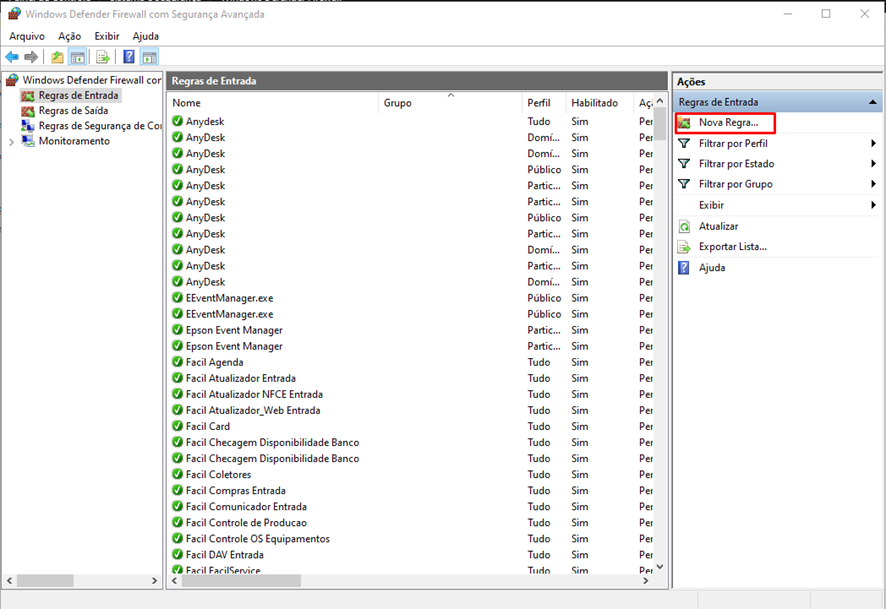Viewport: 886px width, 609px height.
Task: Sort rules by the Perfil column header
Action: 544,103
